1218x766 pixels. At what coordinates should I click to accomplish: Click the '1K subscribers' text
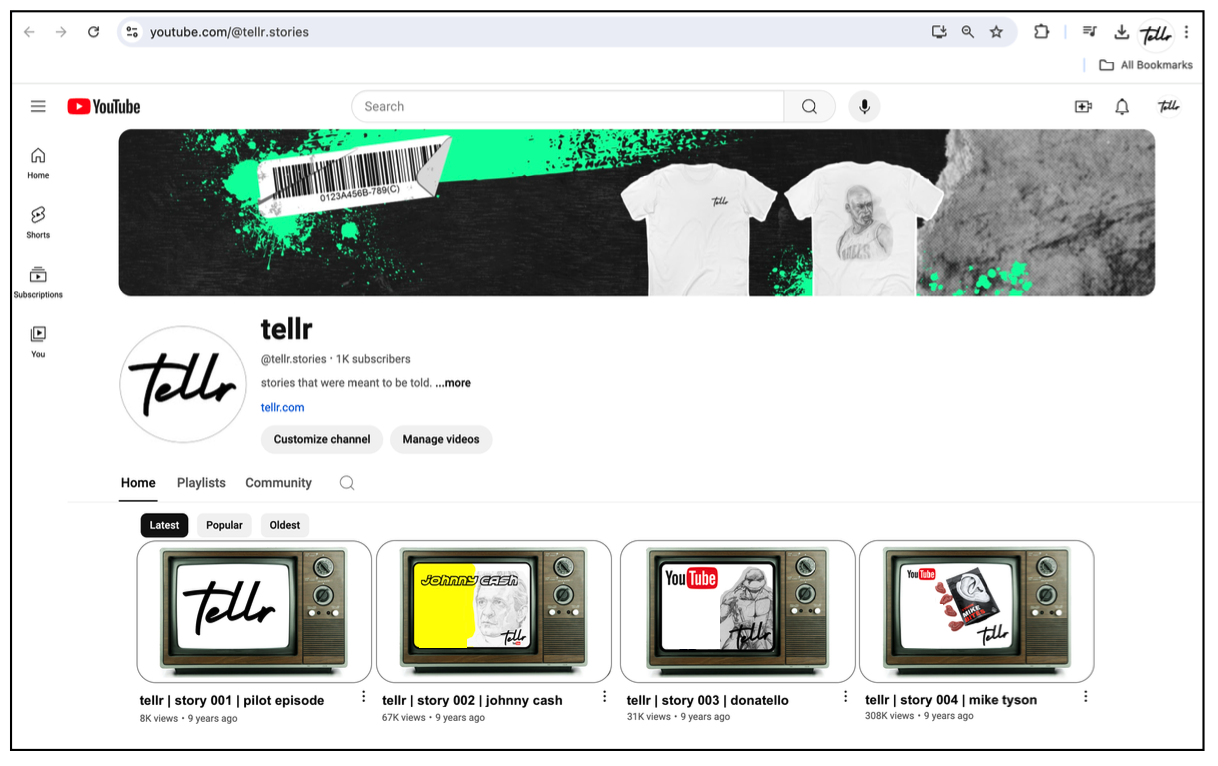point(373,359)
